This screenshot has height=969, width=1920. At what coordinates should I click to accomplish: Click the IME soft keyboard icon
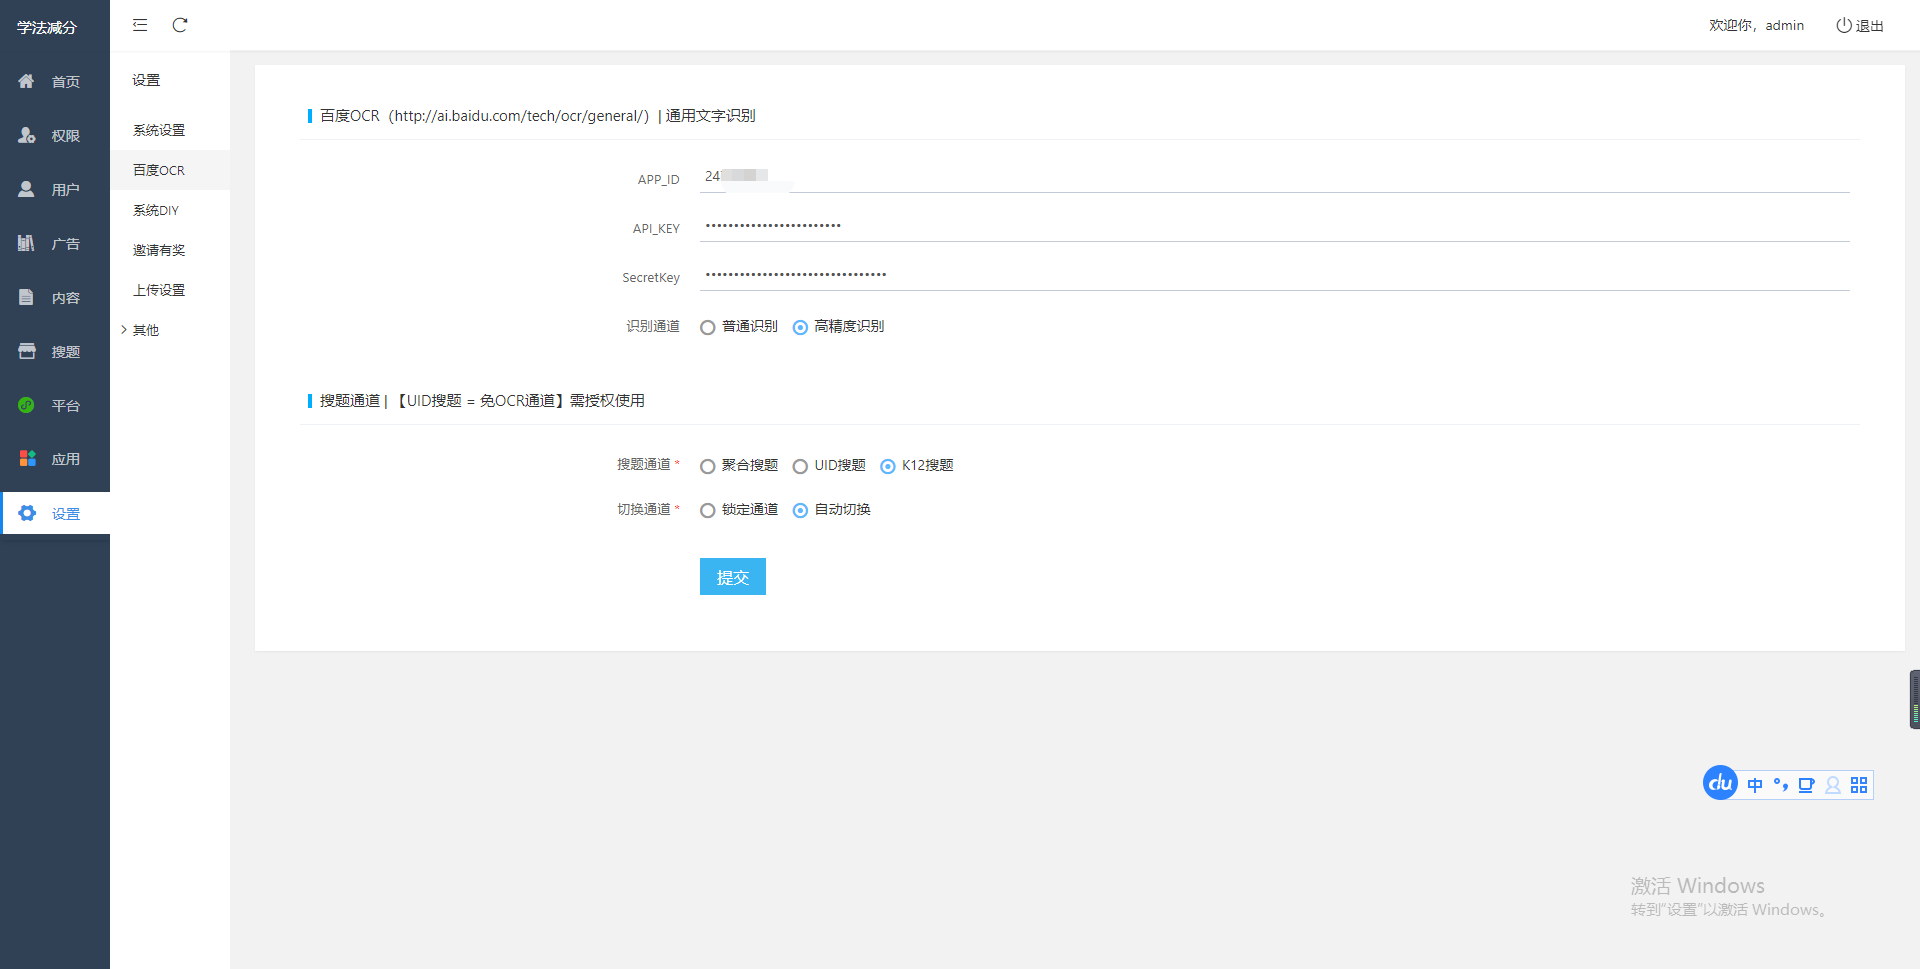point(1806,785)
